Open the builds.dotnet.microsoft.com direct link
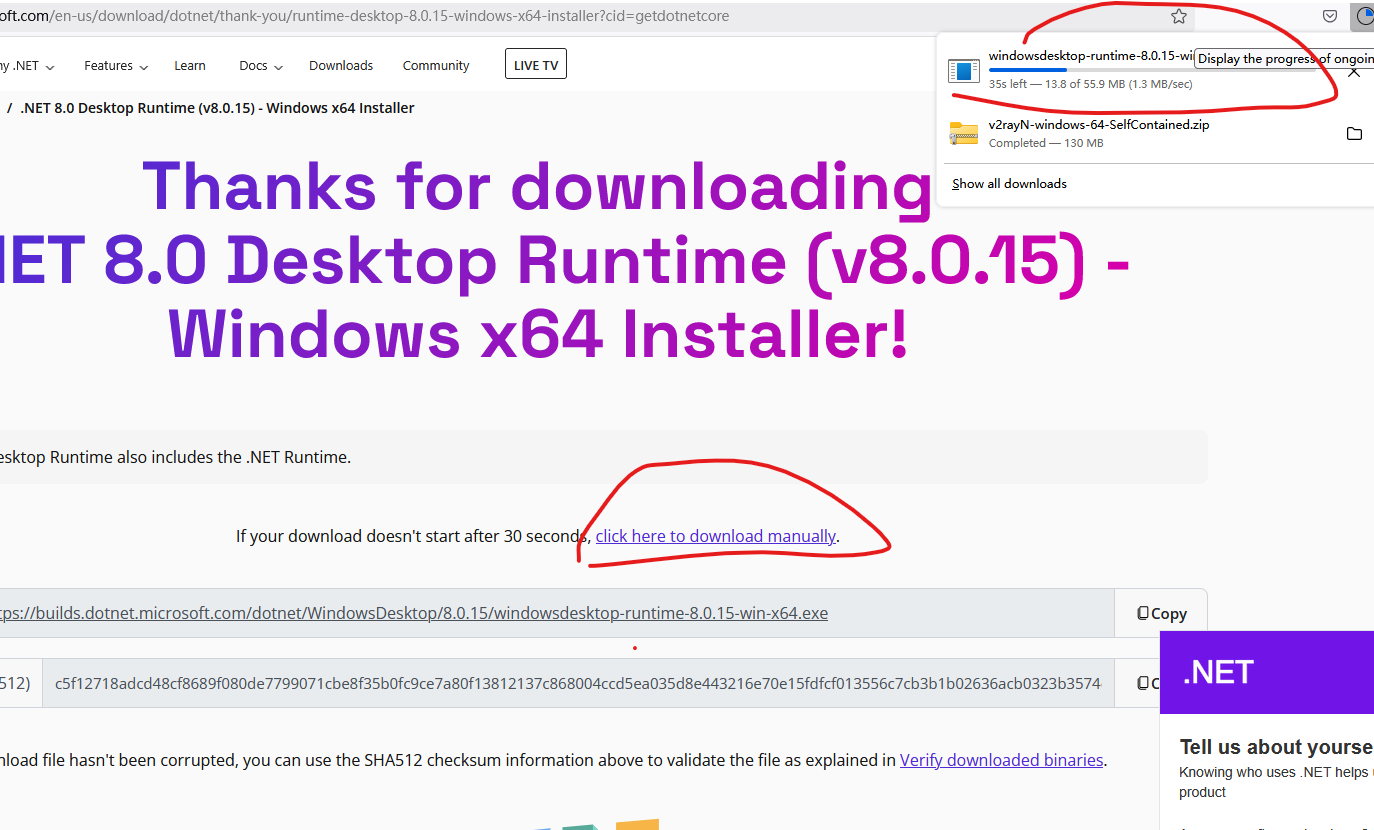The width and height of the screenshot is (1374, 830). 414,613
